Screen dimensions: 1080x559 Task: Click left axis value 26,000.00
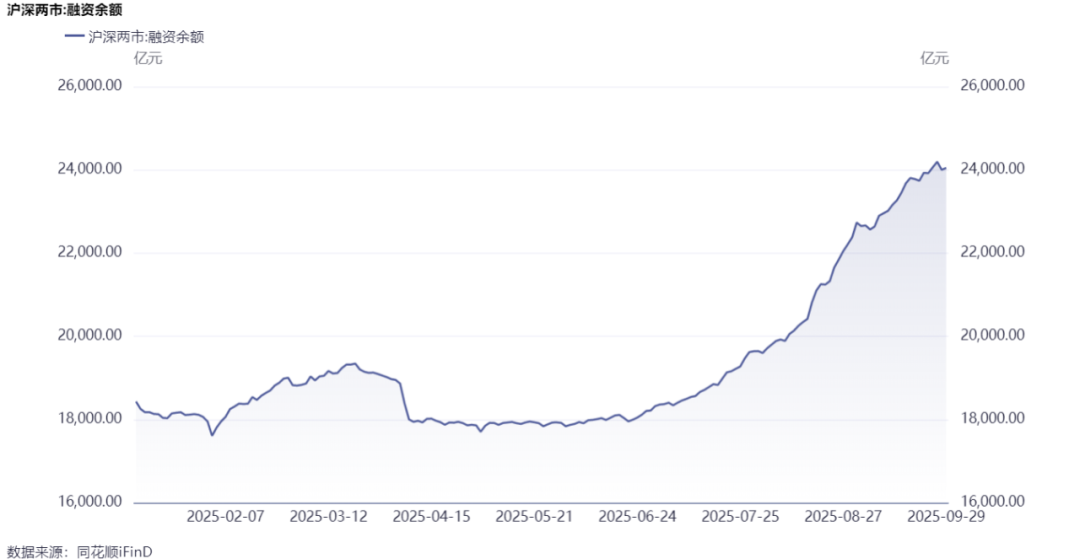[92, 86]
